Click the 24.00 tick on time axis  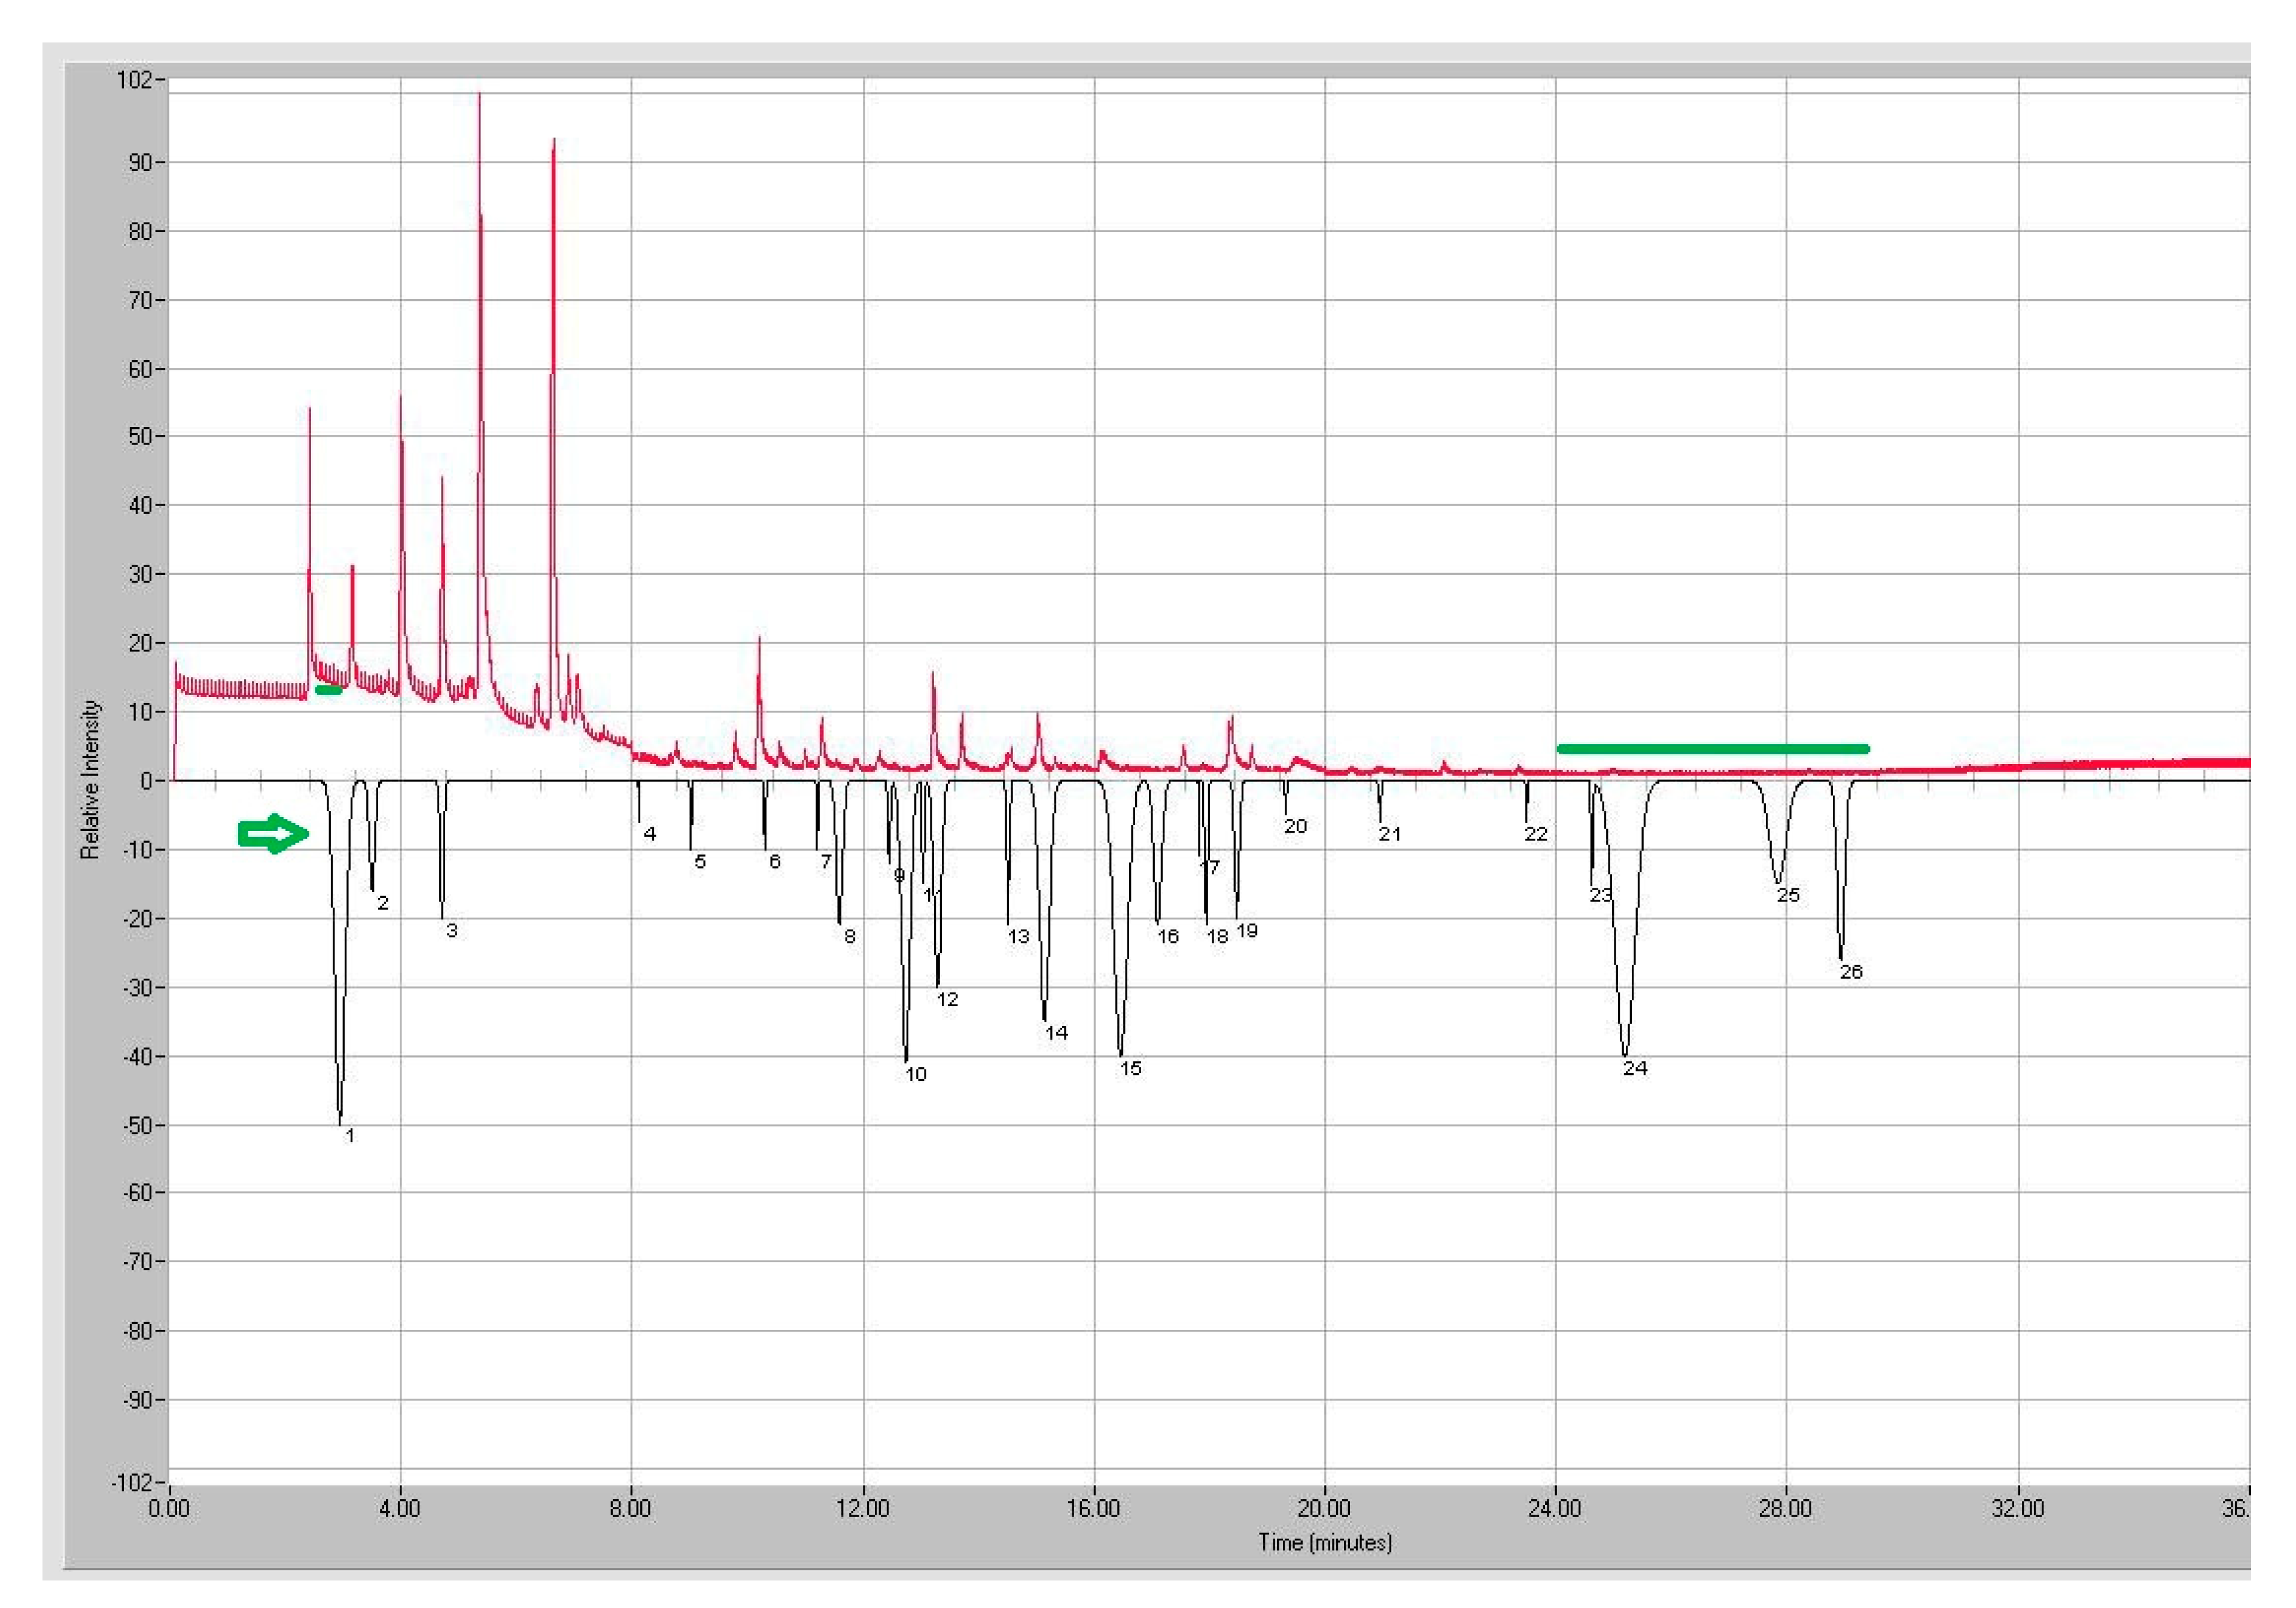pos(1554,1508)
